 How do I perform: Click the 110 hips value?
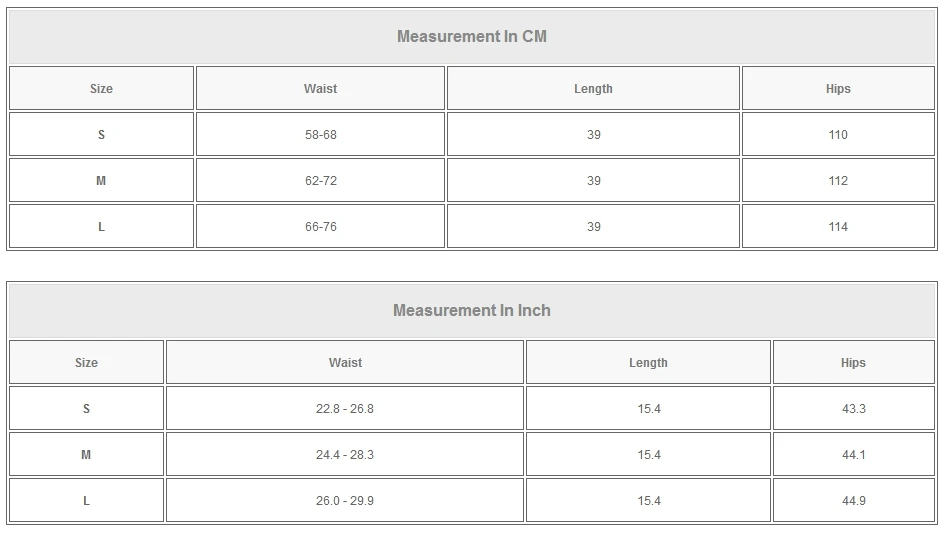coord(838,135)
